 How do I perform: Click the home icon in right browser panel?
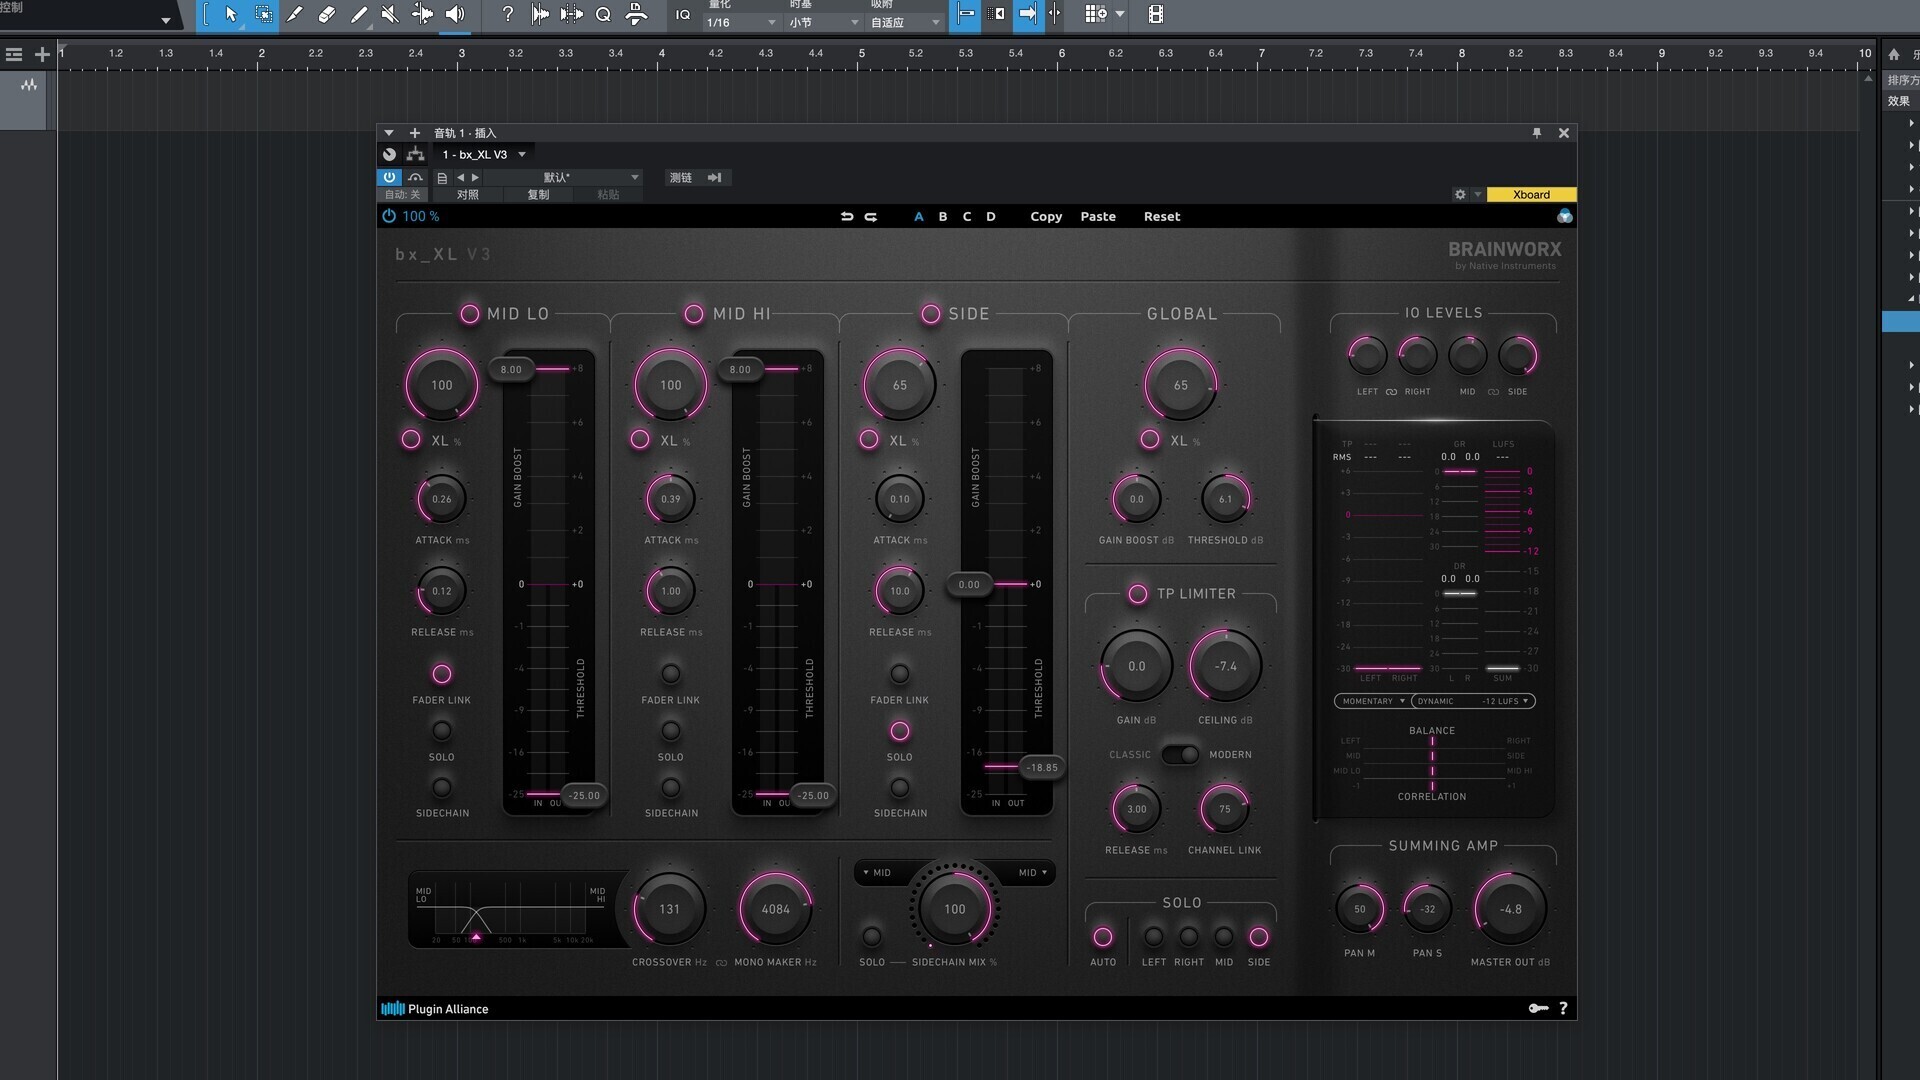pos(1893,54)
